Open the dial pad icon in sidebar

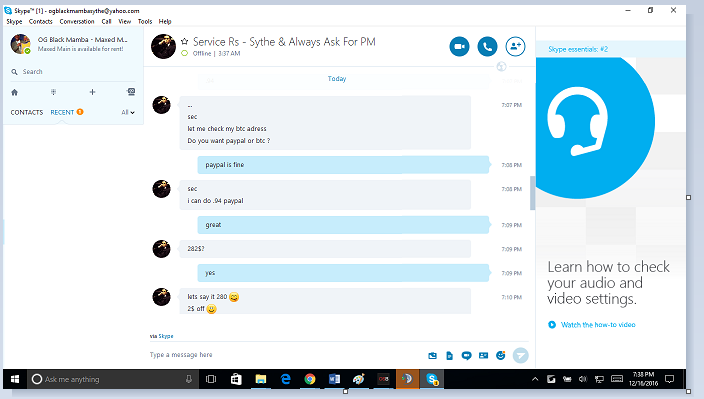(53, 92)
